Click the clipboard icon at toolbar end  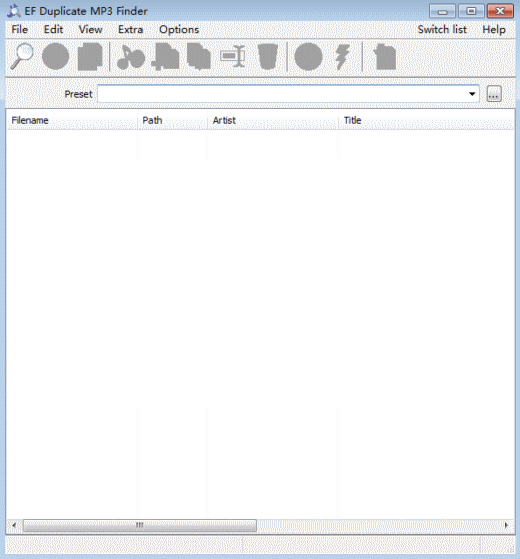[385, 57]
